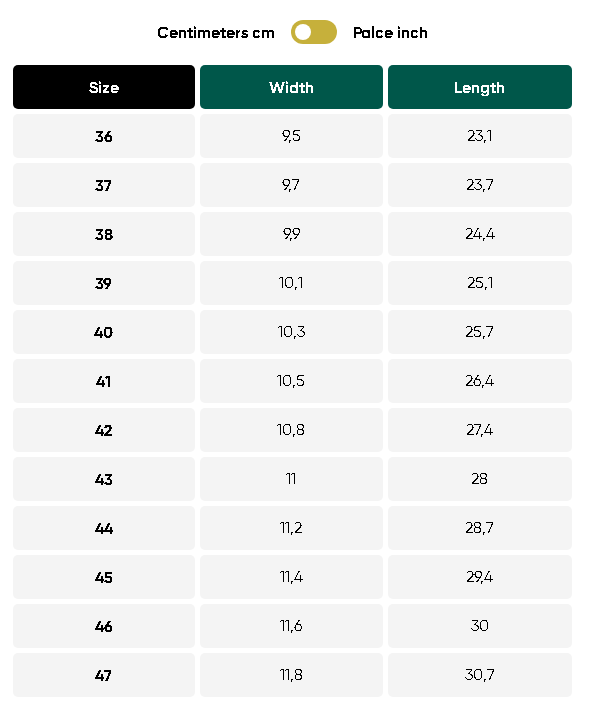Click the width value 11,6
Screen dimensions: 599x706
pyautogui.click(x=291, y=626)
